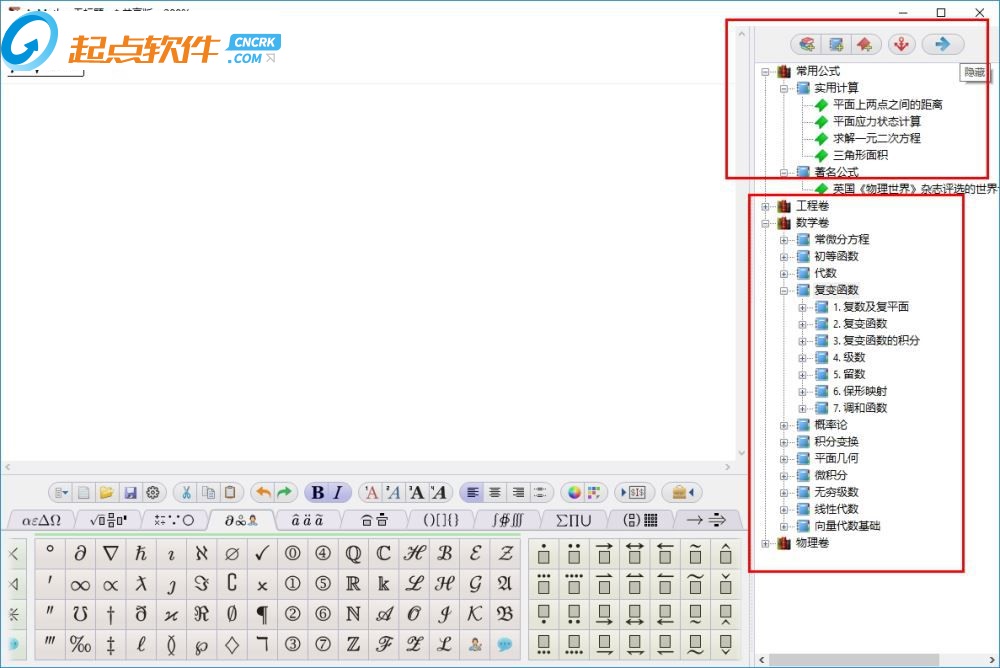
Task: Collapse the 复变函数 chapter
Action: pyautogui.click(x=784, y=290)
